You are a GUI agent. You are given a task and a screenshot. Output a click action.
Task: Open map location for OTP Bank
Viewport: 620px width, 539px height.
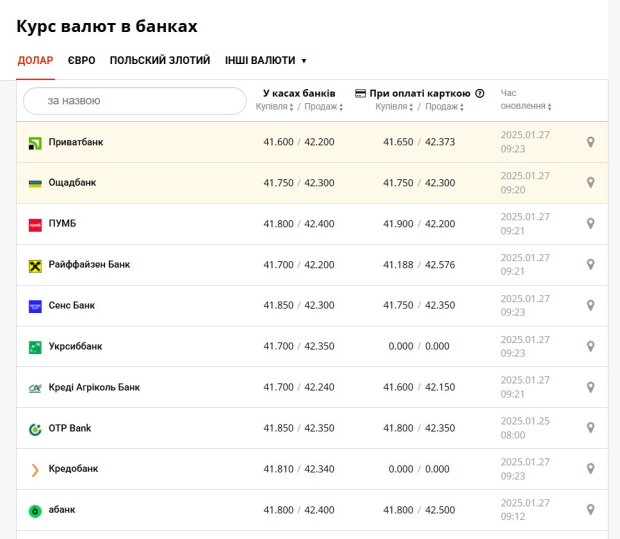coord(590,428)
